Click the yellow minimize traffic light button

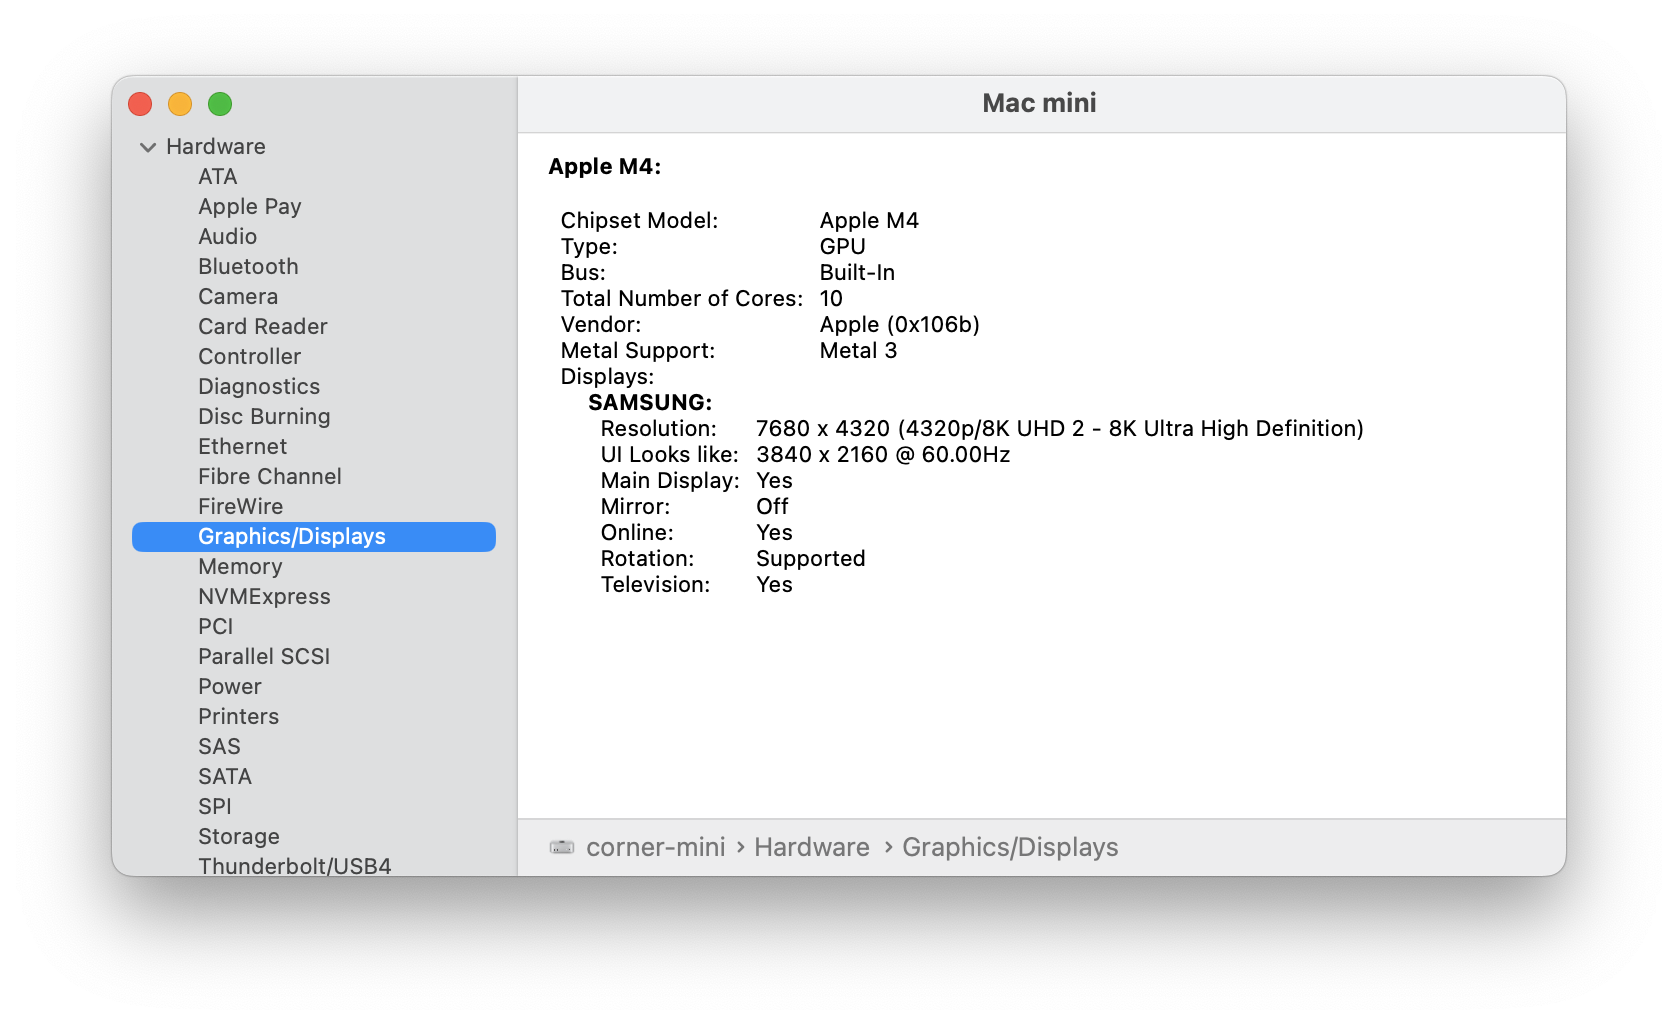point(180,103)
